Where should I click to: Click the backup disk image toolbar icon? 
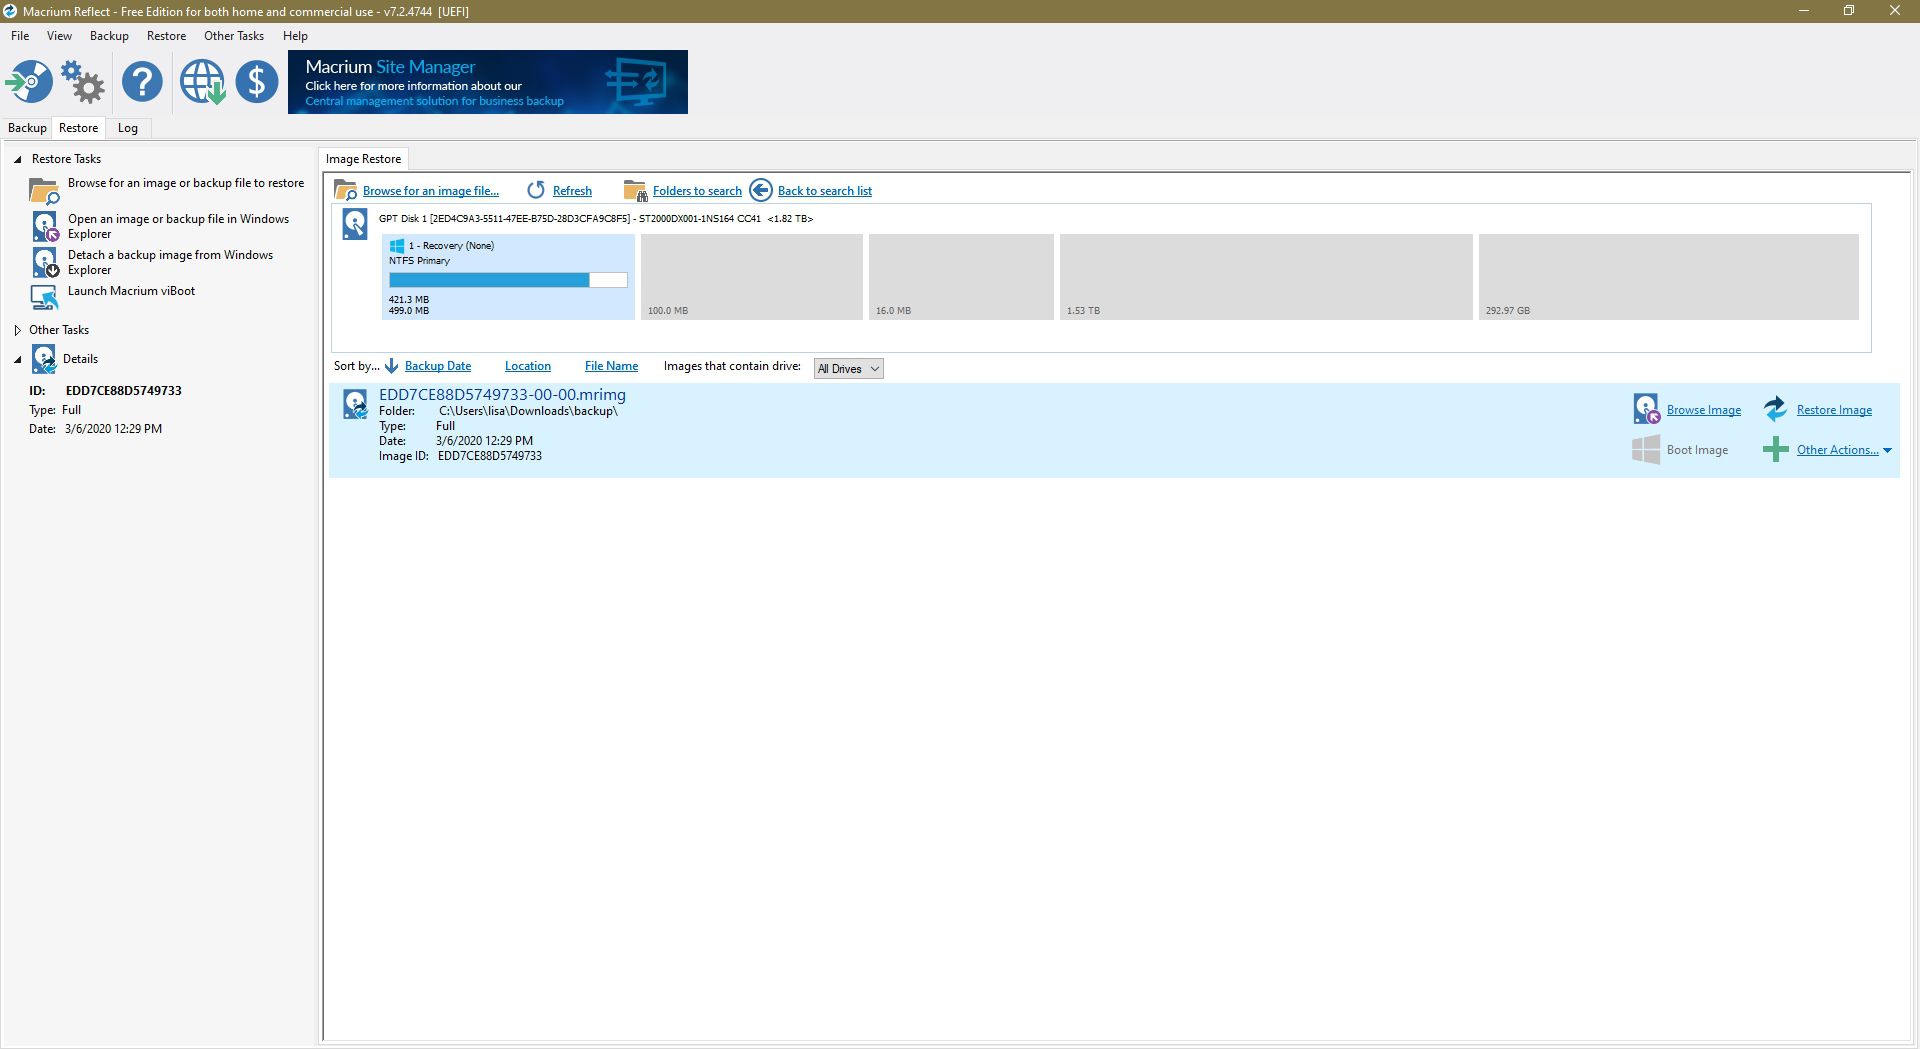pos(29,81)
